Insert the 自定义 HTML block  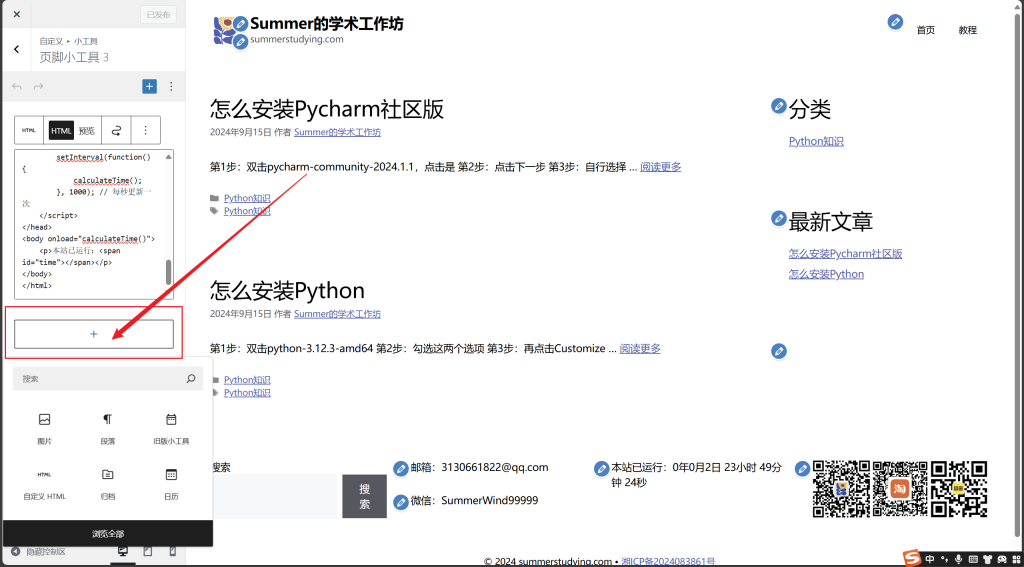click(x=44, y=484)
